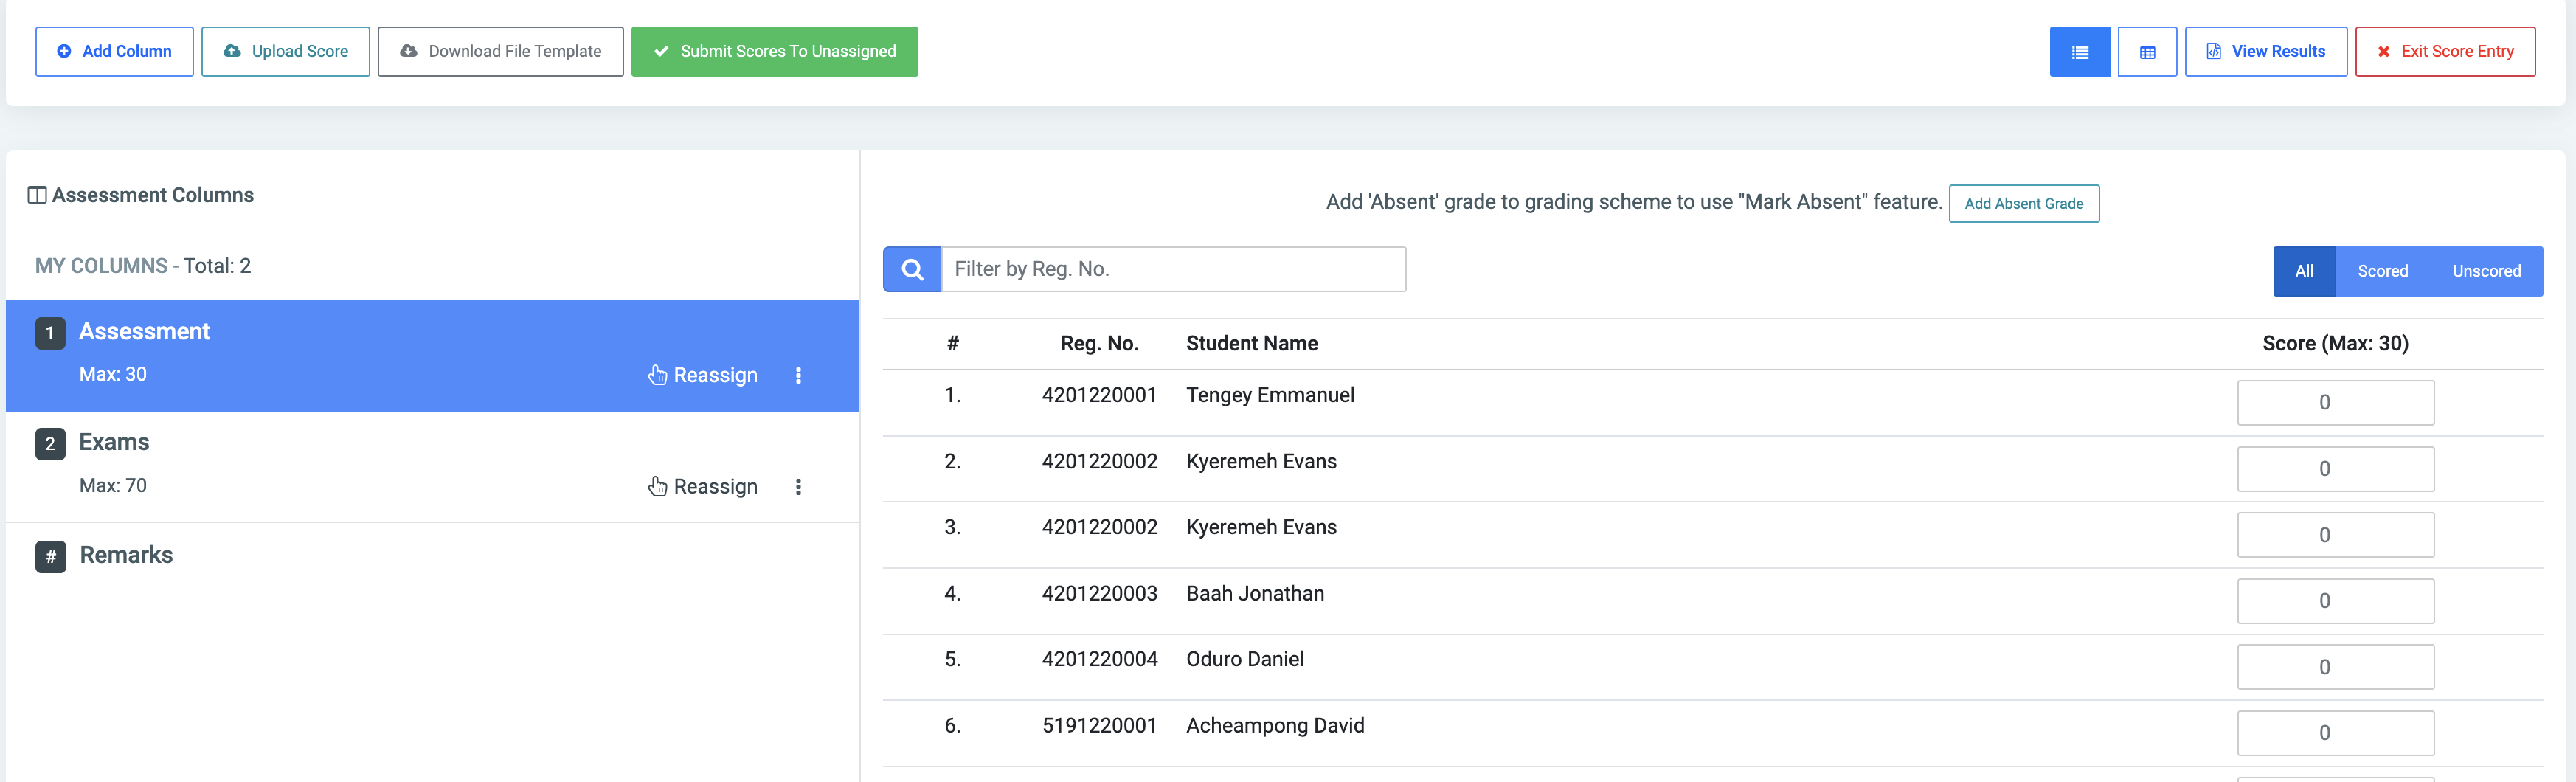Click the Upload Score cloud icon
Screen dimensions: 2576x782
[232, 51]
